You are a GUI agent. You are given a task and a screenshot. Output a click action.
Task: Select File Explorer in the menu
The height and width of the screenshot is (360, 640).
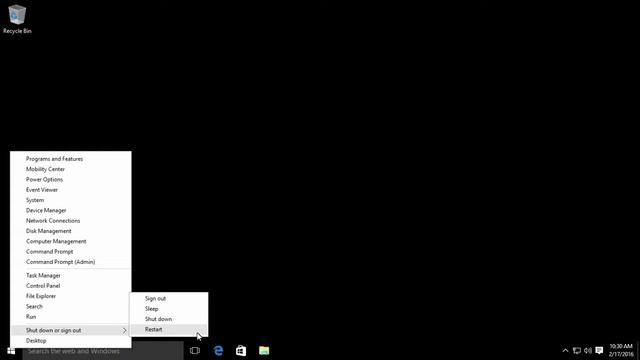pyautogui.click(x=71, y=296)
